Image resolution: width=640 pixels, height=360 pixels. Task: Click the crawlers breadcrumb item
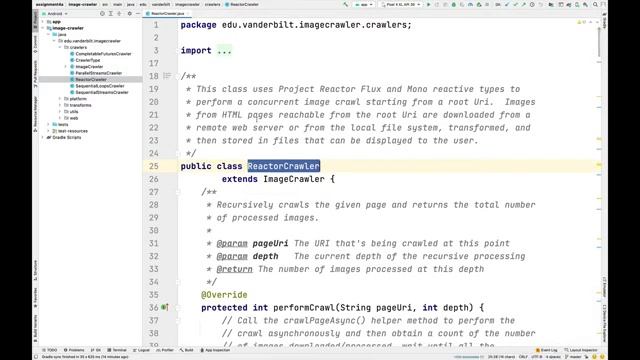212,4
